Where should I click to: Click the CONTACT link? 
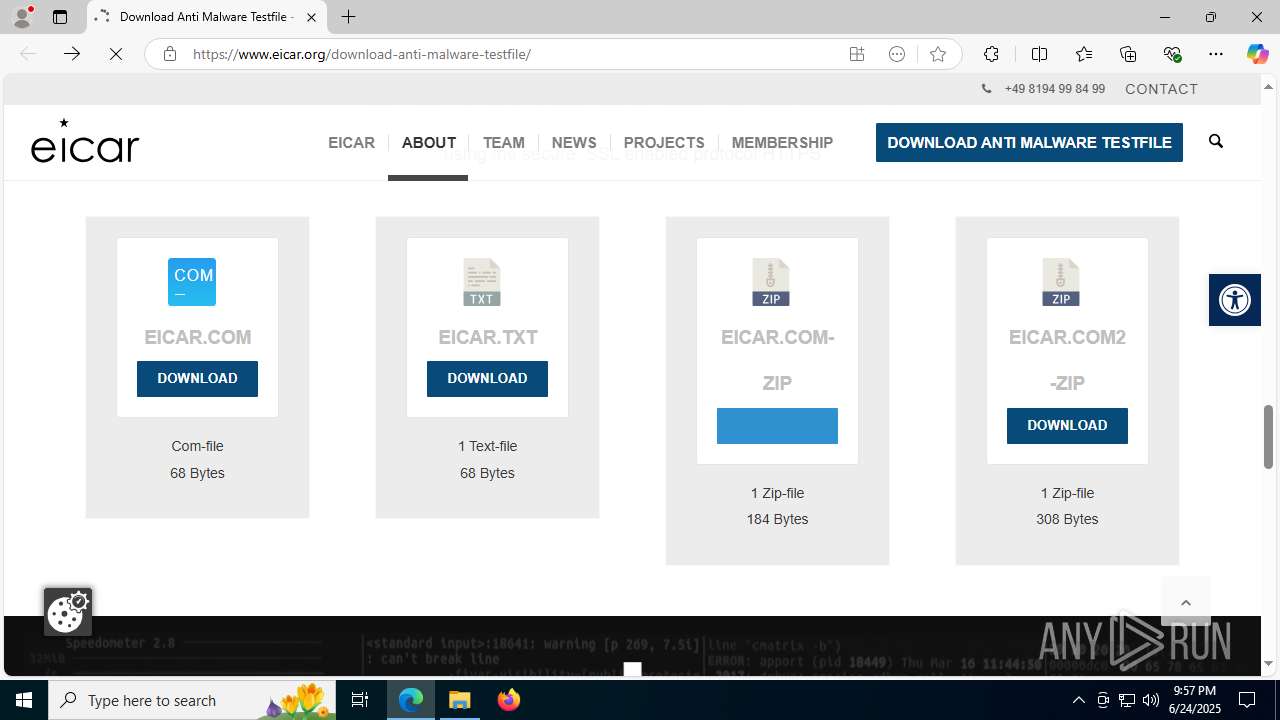1161,89
